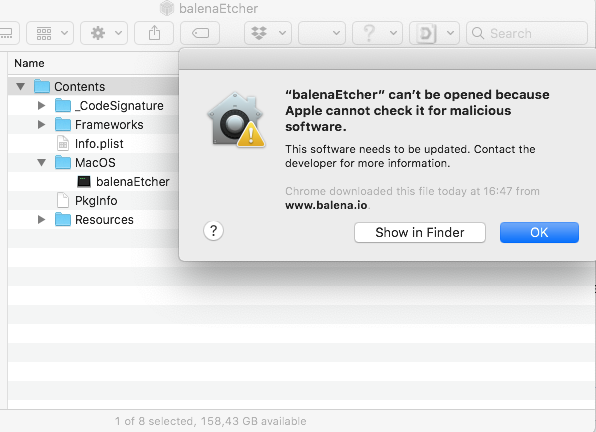Collapse the MacOS folder triangle

pyautogui.click(x=41, y=163)
